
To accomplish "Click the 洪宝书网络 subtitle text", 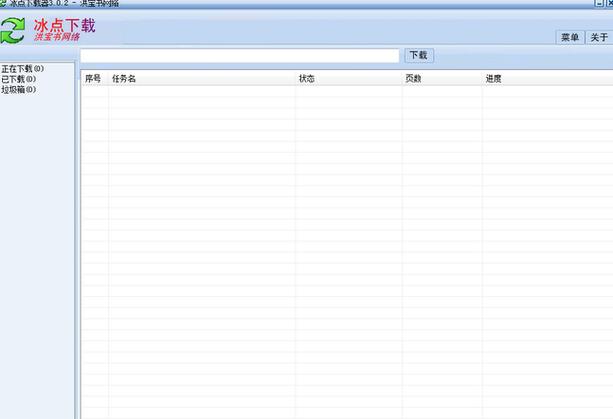I will (57, 37).
